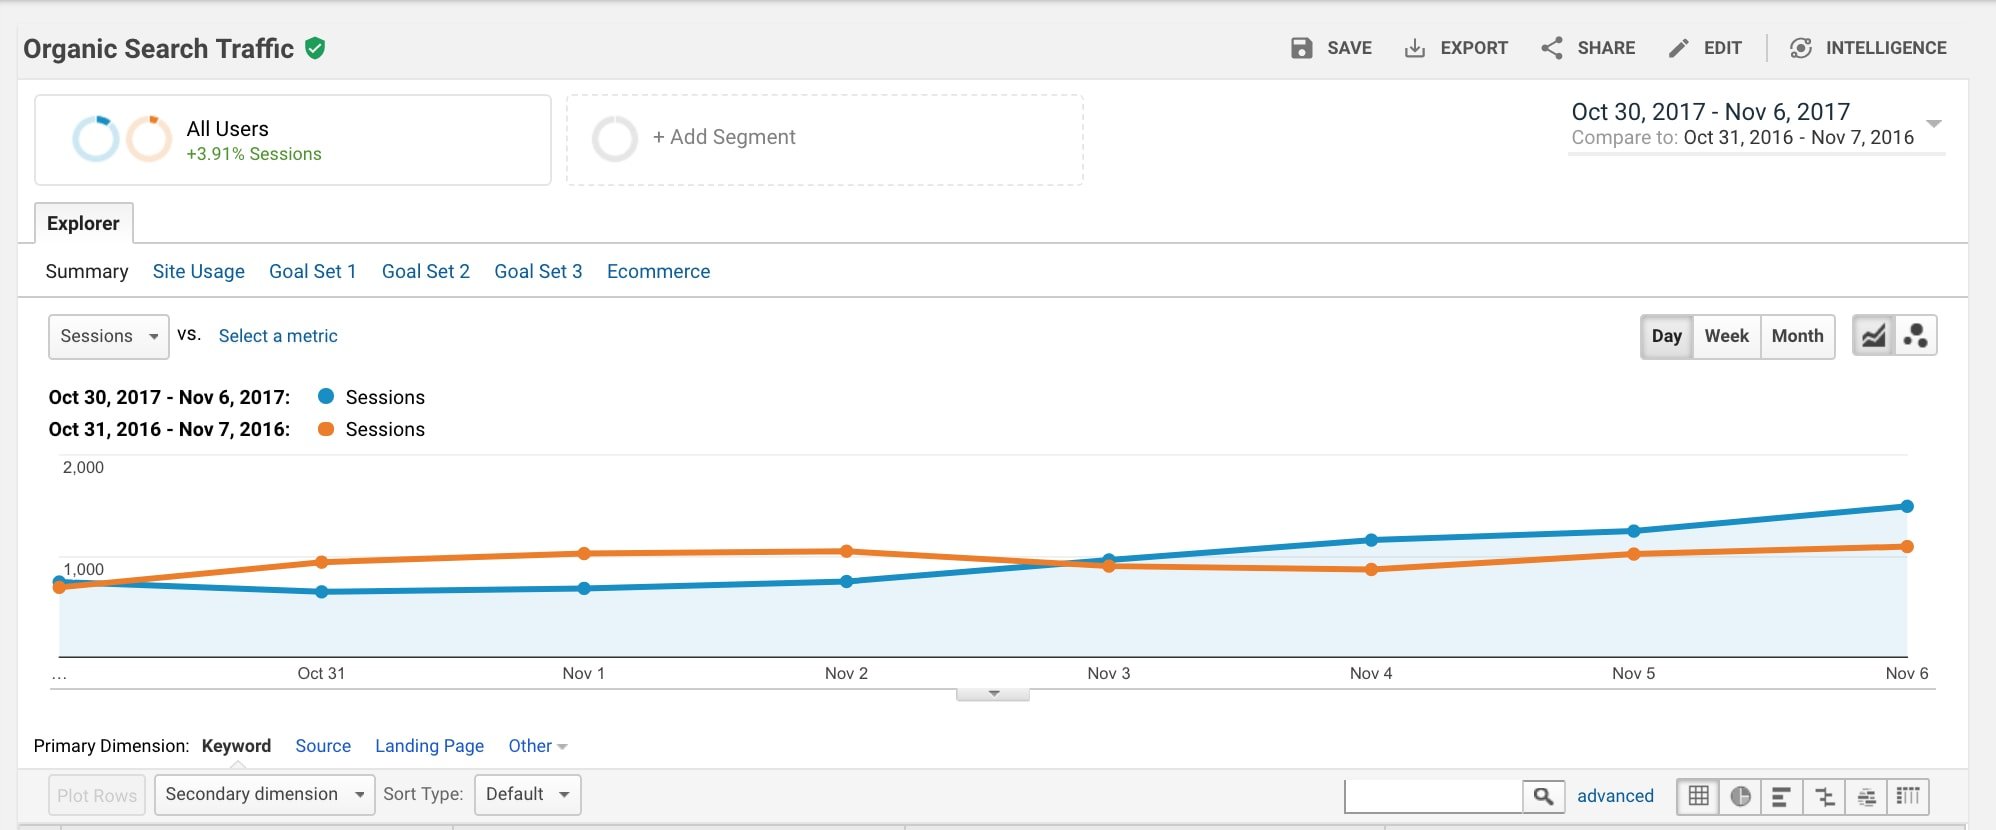Switch to the pie chart percentage view
Screen dimensions: 1996x830
pyautogui.click(x=1740, y=796)
